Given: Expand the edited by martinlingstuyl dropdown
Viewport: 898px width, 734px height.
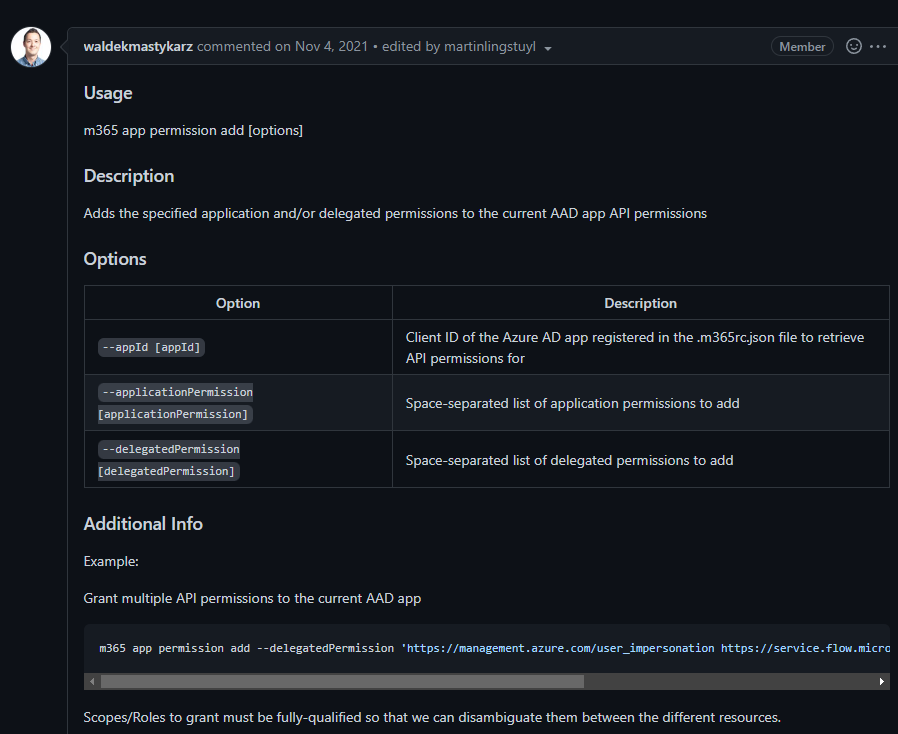Looking at the screenshot, I should (546, 47).
